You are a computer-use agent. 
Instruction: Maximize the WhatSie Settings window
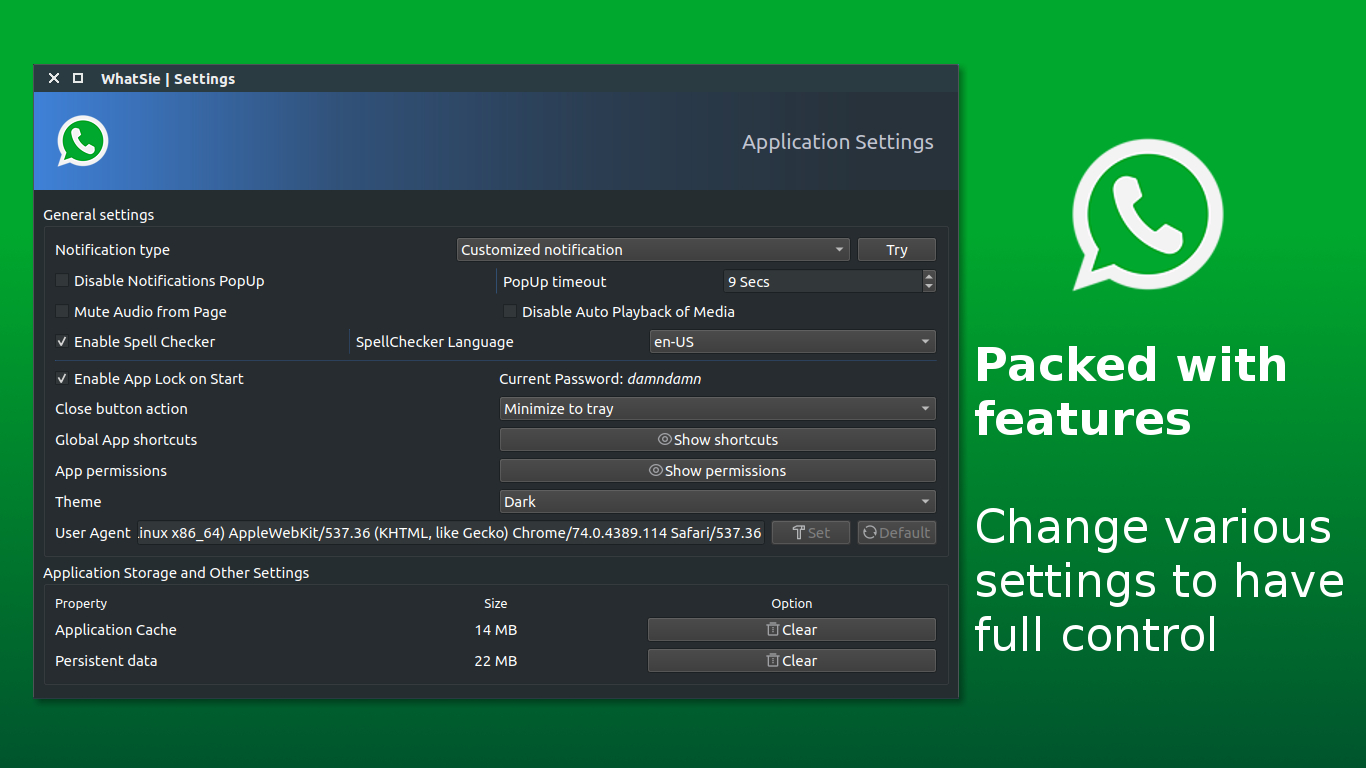pyautogui.click(x=78, y=78)
